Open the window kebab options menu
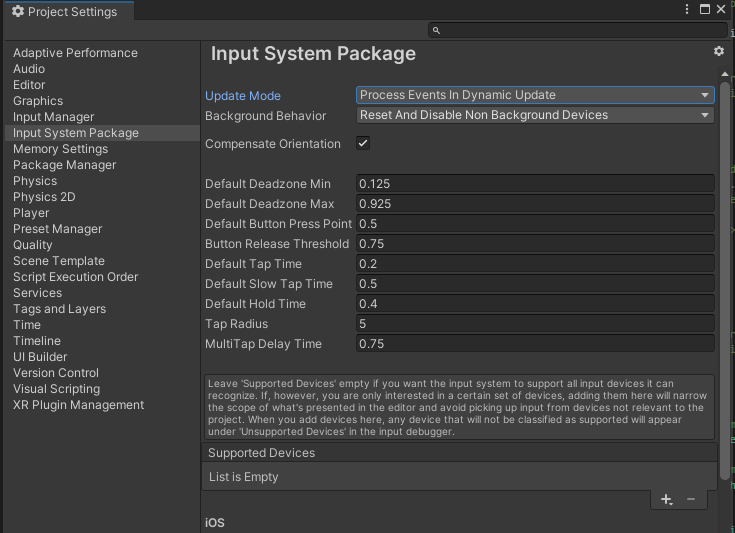Screen dimensions: 735x533 coord(687,10)
